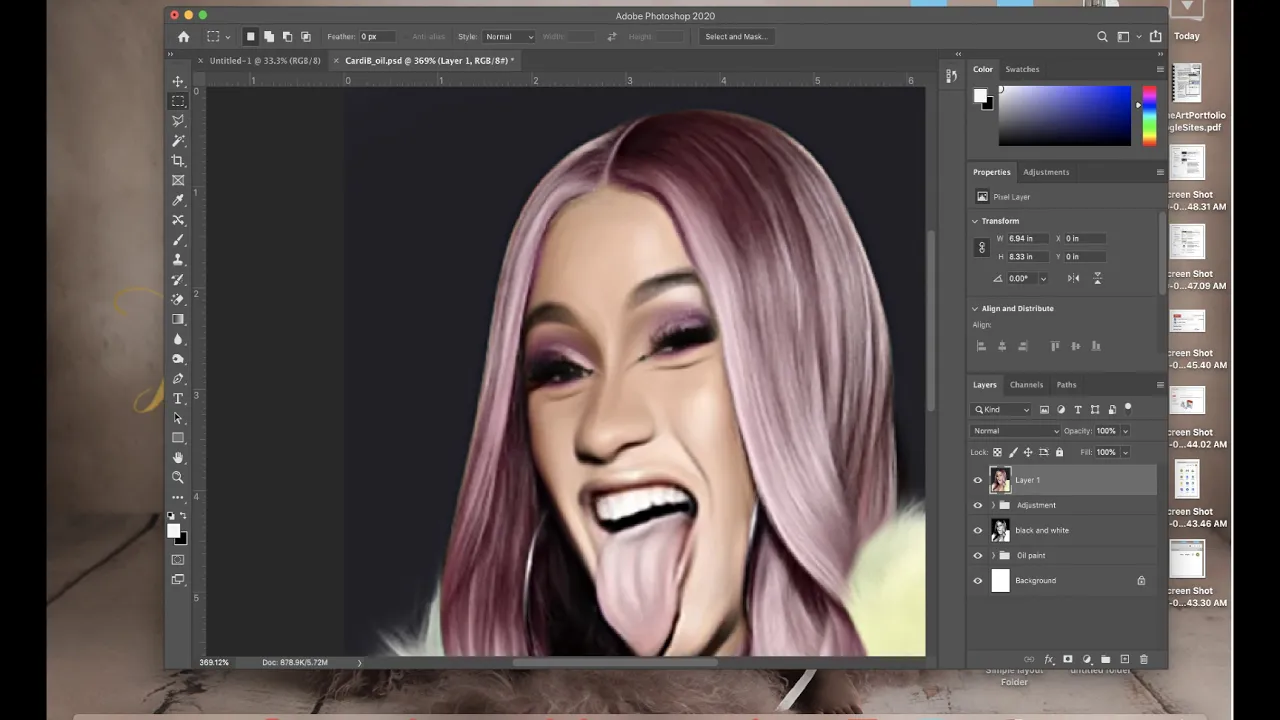Select the Zoom tool
The width and height of the screenshot is (1280, 720).
click(178, 477)
